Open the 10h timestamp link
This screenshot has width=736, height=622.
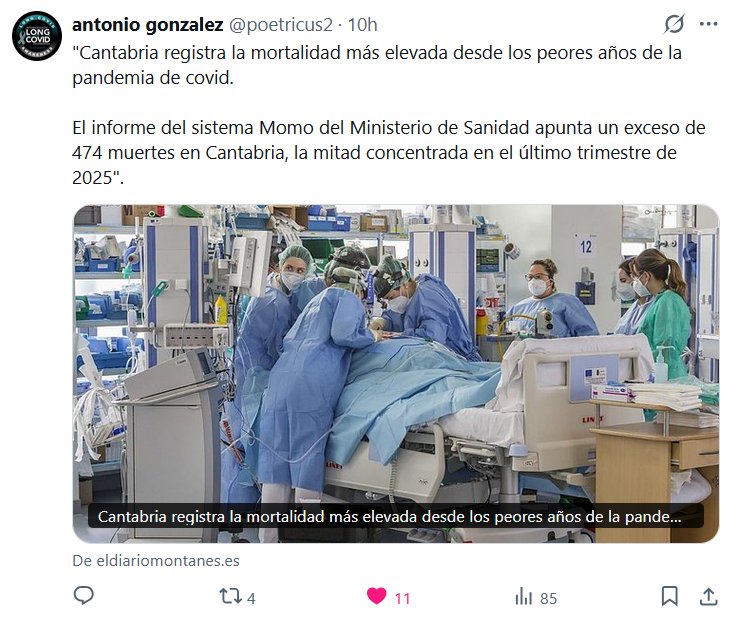click(362, 25)
